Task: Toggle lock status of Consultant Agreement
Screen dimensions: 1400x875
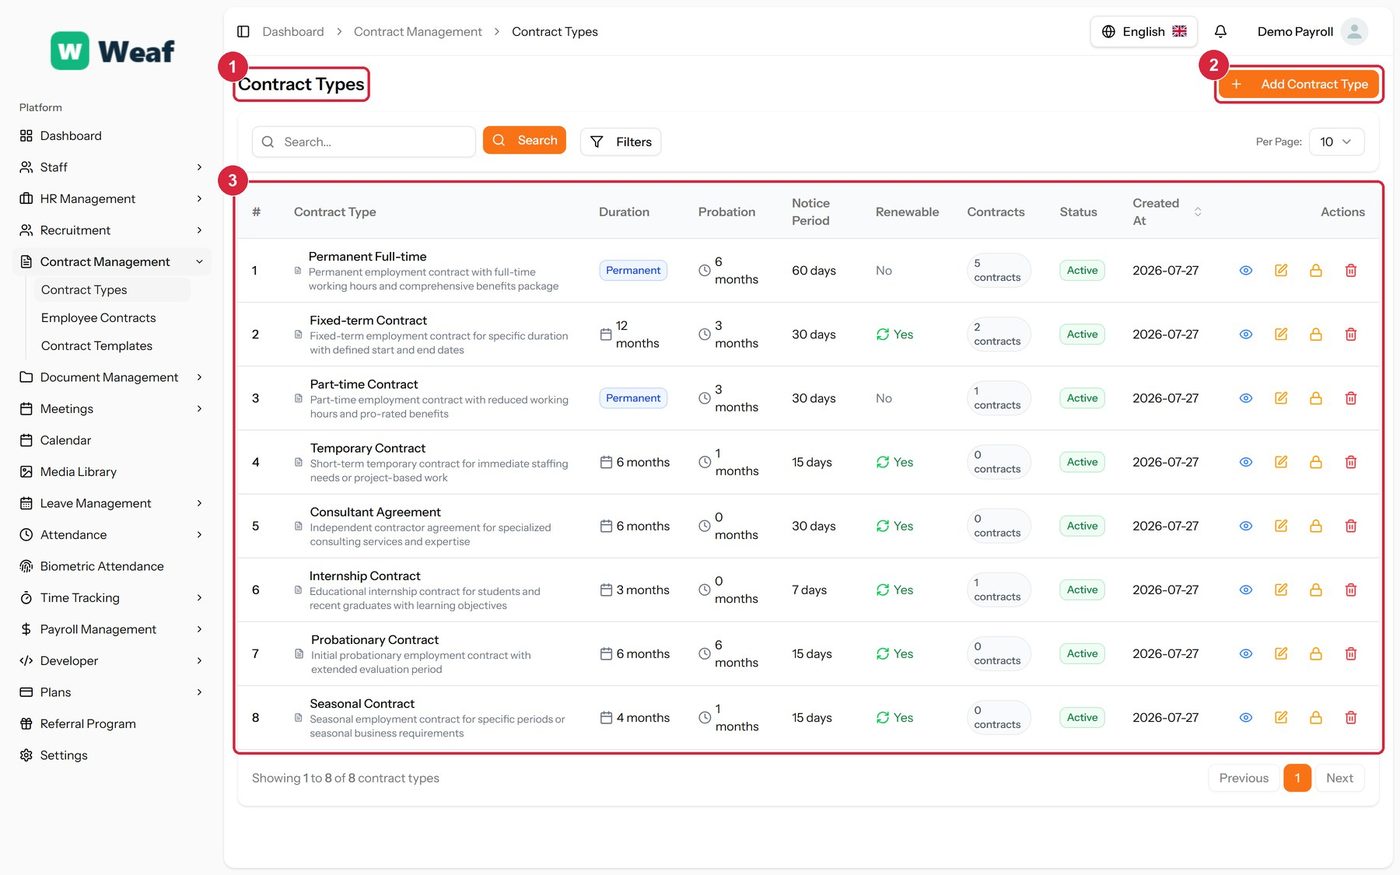Action: coord(1316,527)
